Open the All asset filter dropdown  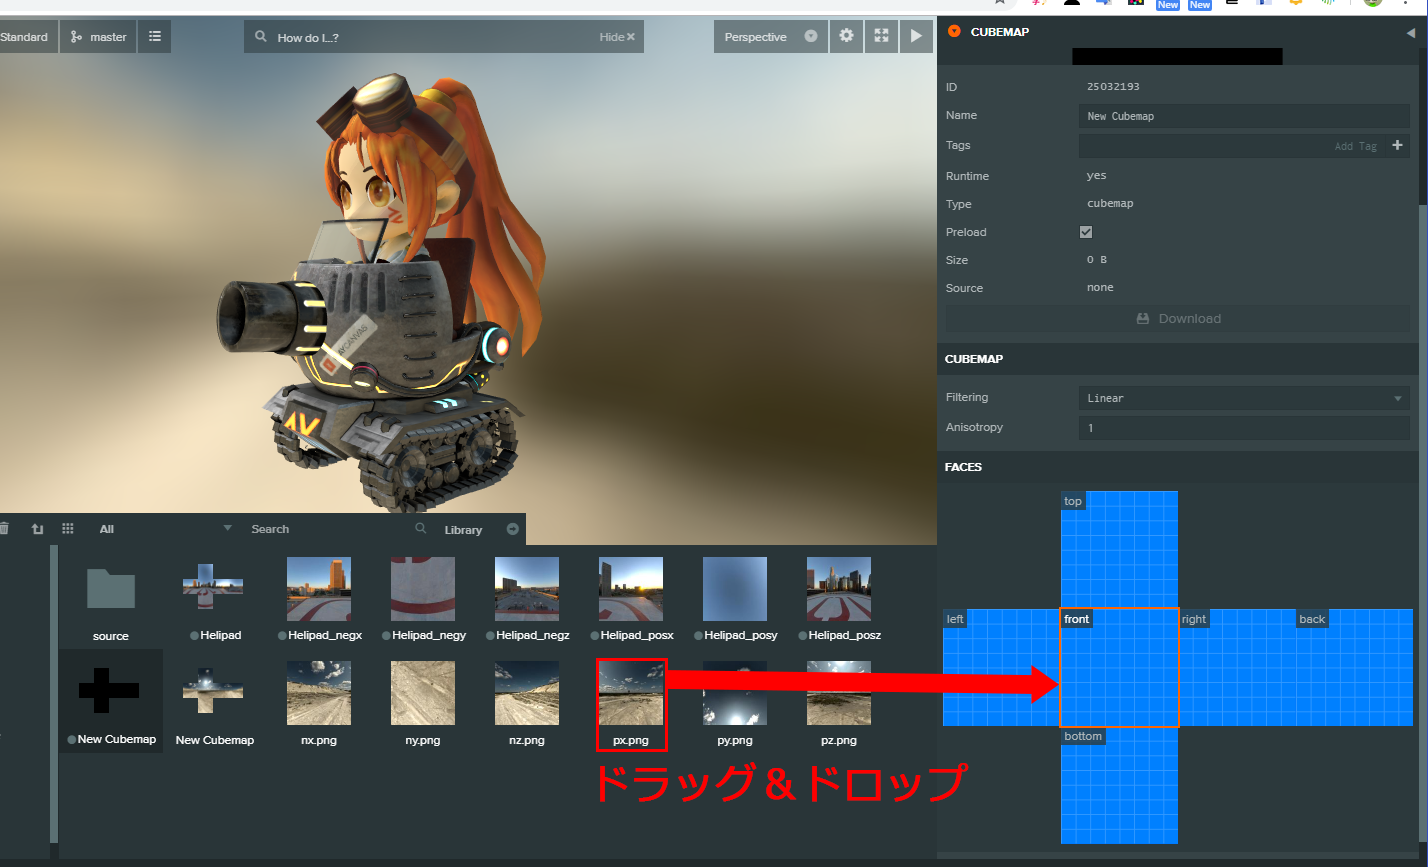(x=164, y=529)
